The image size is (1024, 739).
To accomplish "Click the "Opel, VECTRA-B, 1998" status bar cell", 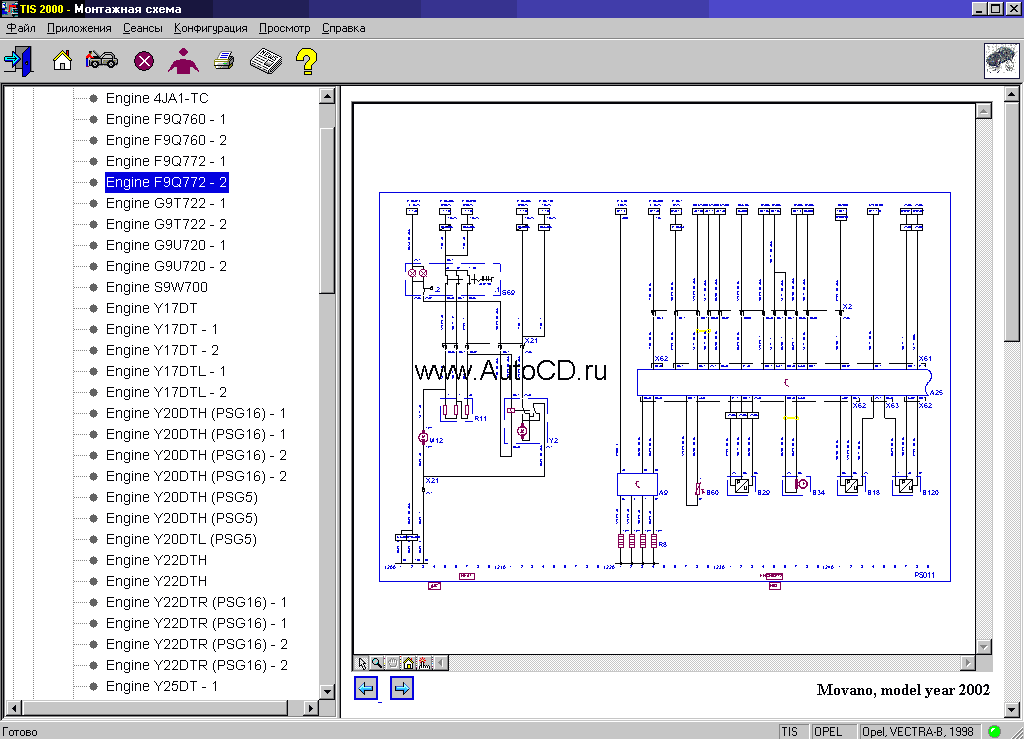I will [918, 732].
